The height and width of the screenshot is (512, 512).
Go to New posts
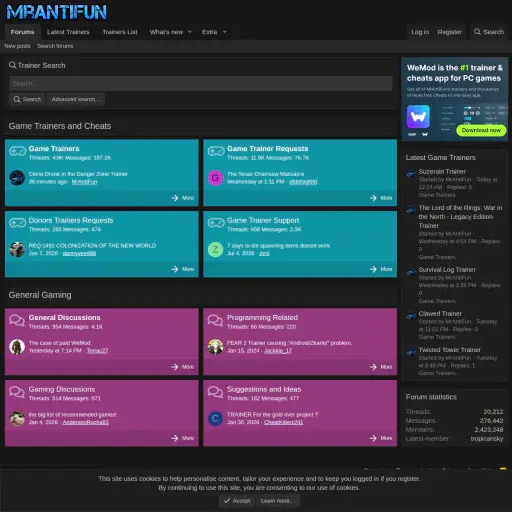pyautogui.click(x=17, y=46)
